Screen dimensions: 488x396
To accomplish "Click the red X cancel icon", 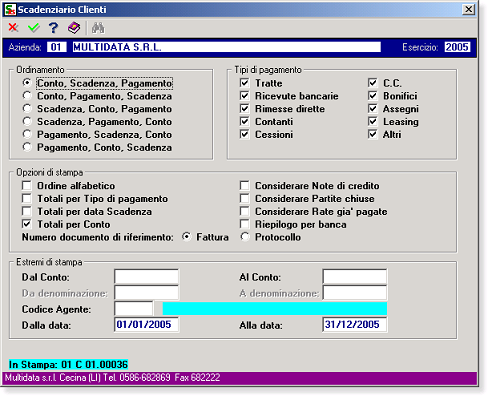I will (13, 28).
